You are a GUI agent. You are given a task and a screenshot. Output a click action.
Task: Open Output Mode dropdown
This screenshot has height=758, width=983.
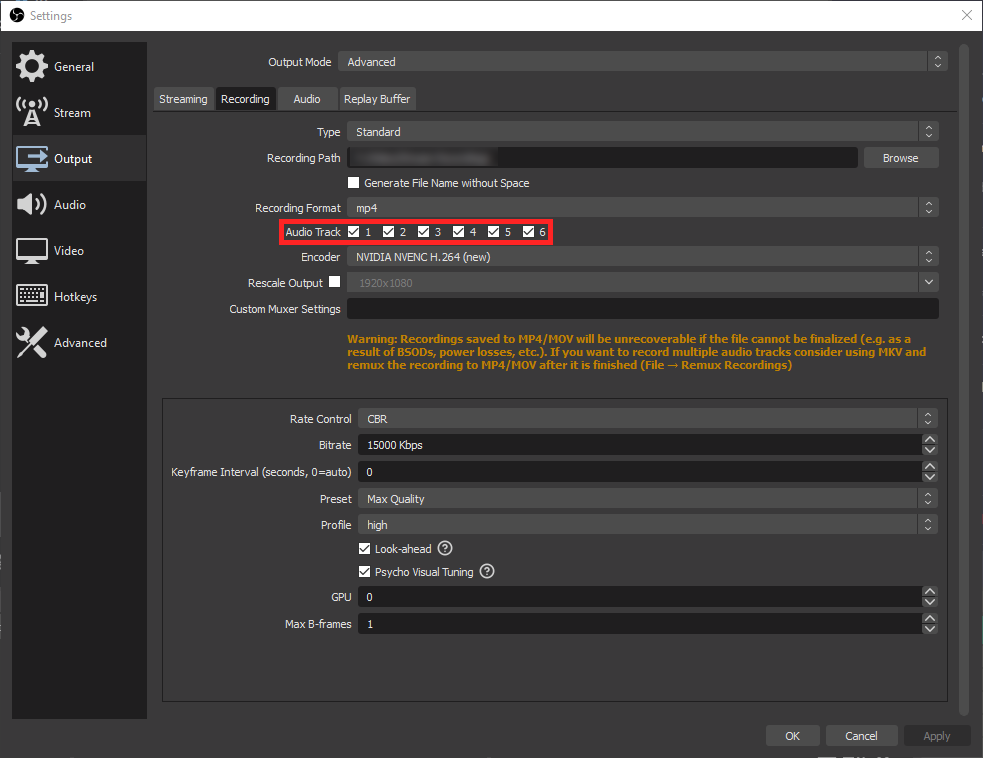643,61
